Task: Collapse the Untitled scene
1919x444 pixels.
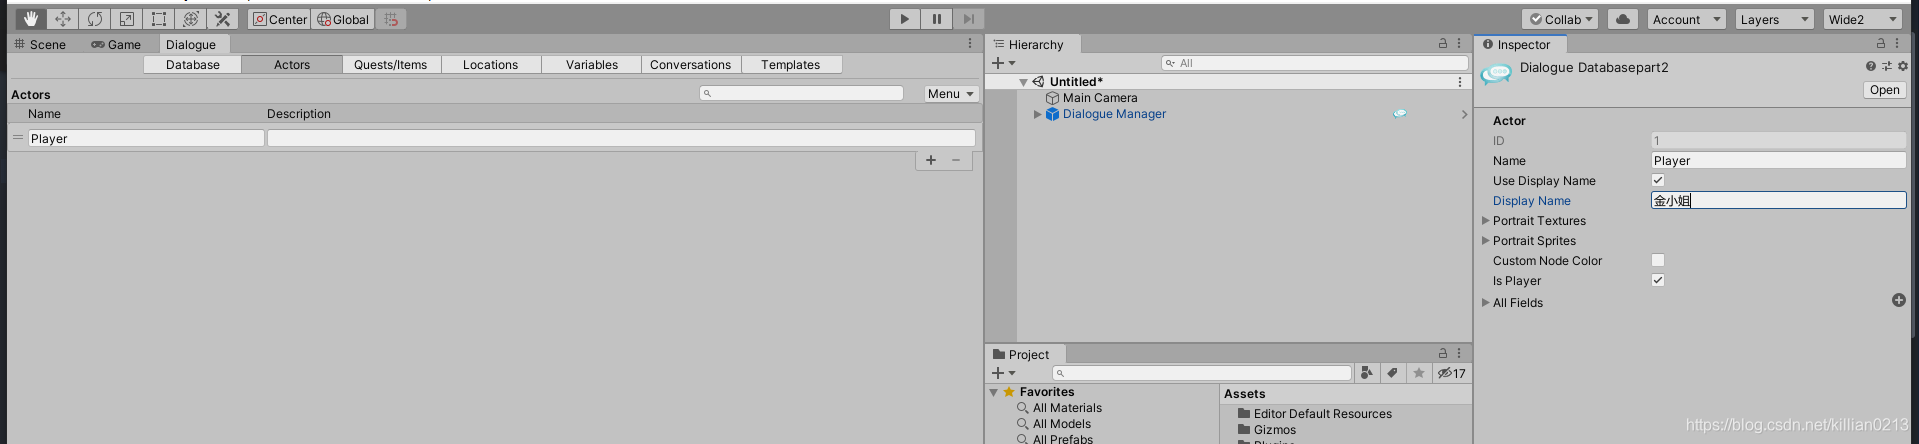Action: [1023, 82]
